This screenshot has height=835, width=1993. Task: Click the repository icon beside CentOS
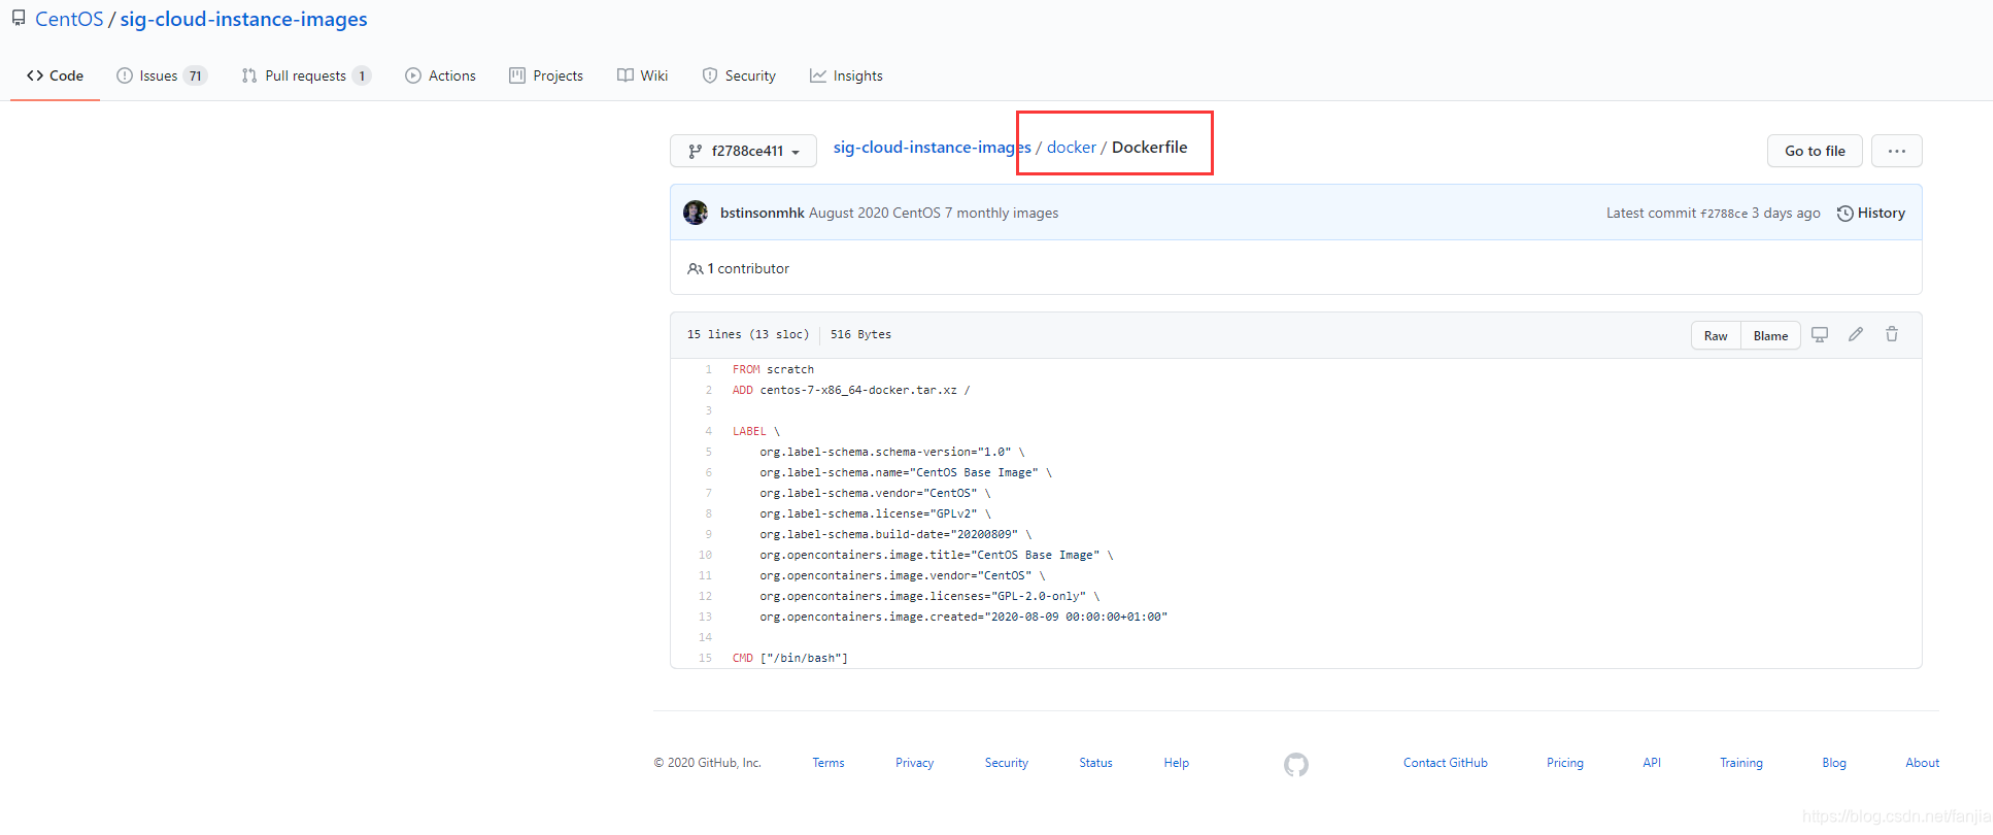click(x=19, y=19)
